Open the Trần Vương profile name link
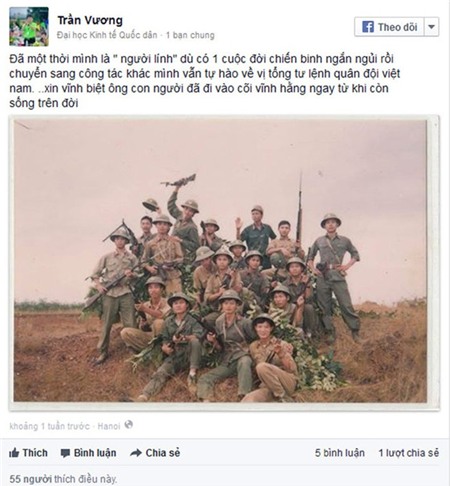Image resolution: width=450 pixels, height=486 pixels. [x=90, y=20]
